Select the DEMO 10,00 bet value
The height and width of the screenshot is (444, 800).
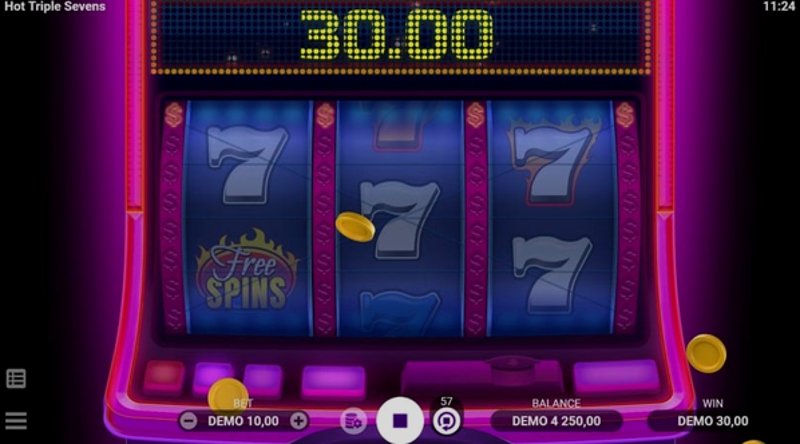tap(243, 421)
